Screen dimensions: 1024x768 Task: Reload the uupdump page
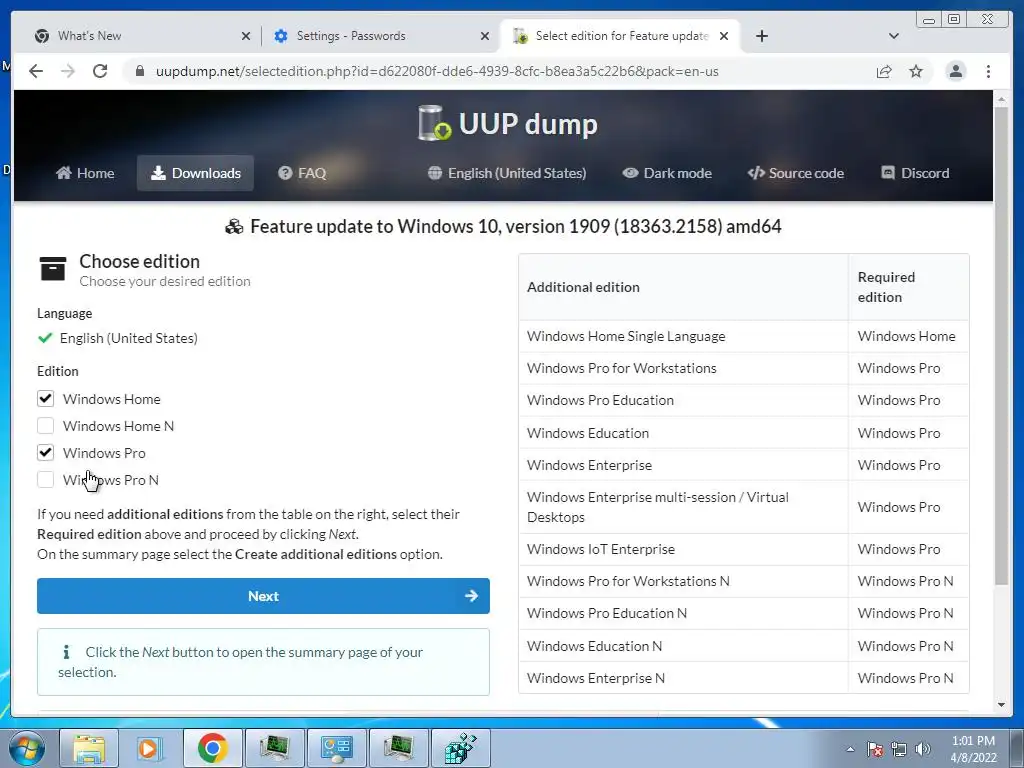click(x=100, y=71)
